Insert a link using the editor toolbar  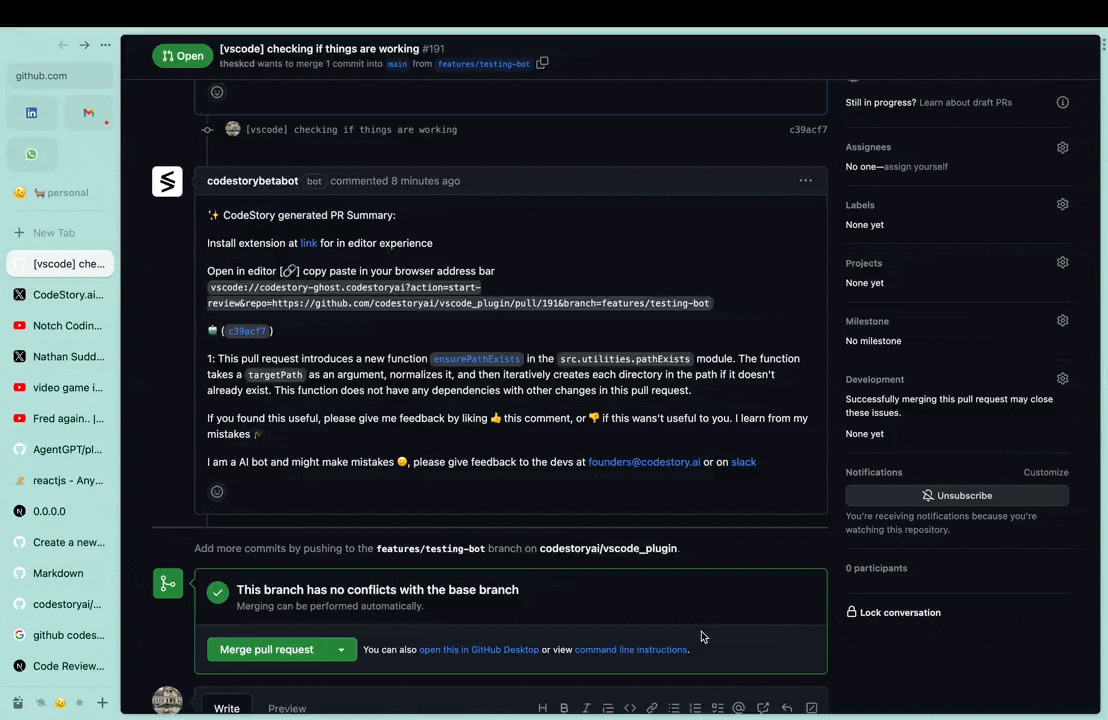[x=652, y=707]
